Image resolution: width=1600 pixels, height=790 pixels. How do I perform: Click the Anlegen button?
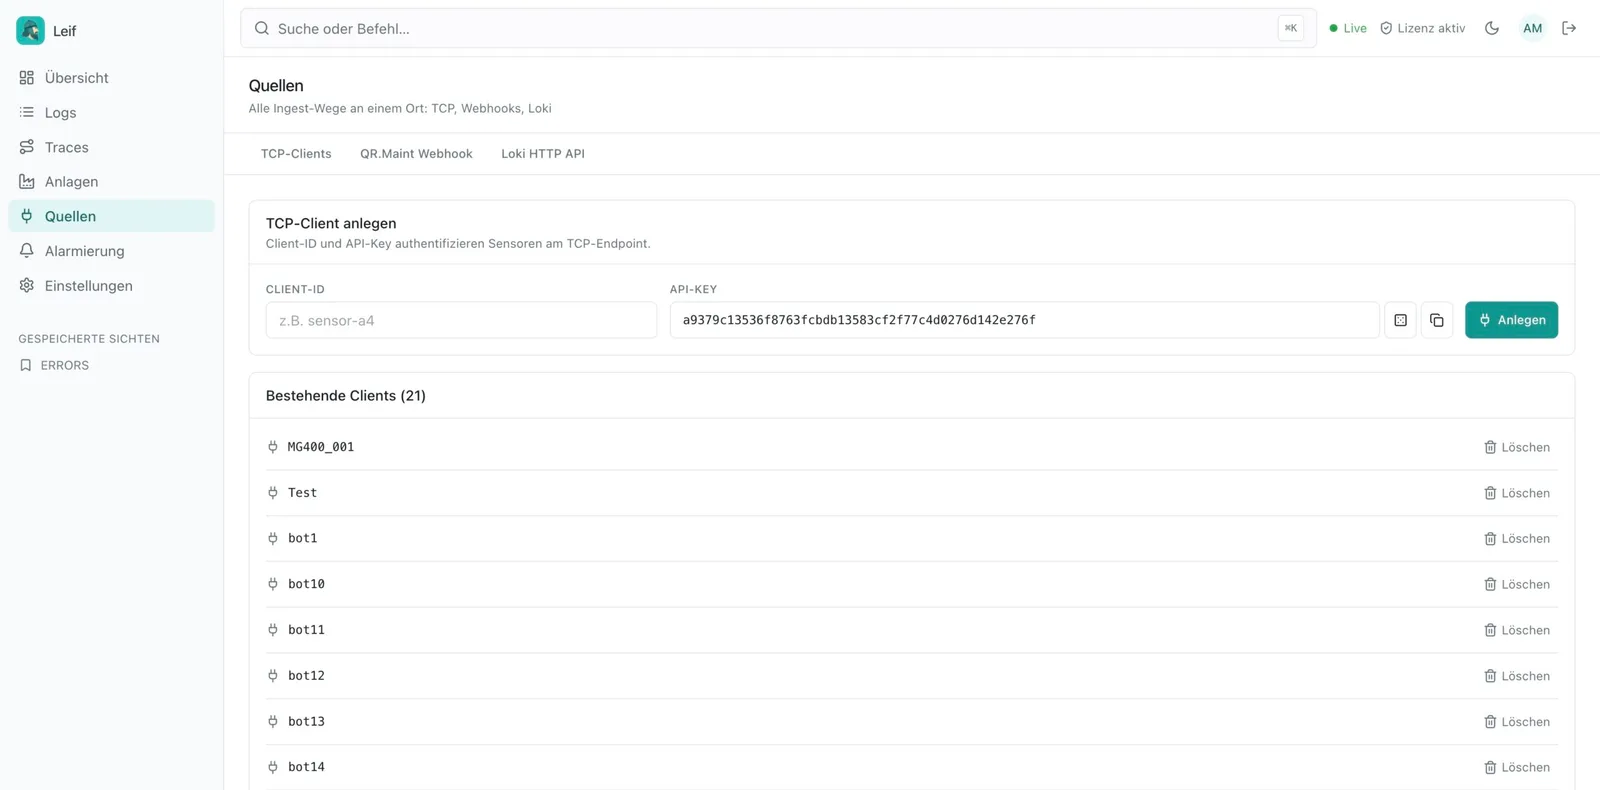pyautogui.click(x=1511, y=320)
